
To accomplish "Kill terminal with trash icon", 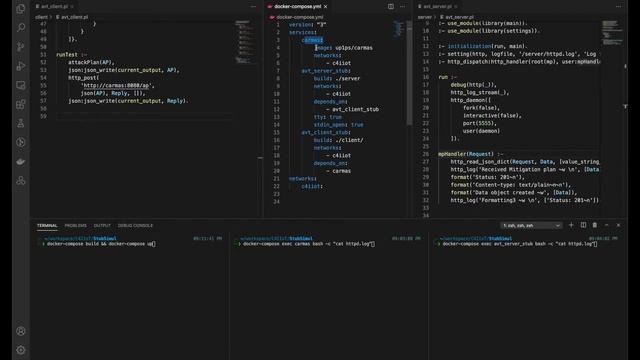I will coord(595,225).
